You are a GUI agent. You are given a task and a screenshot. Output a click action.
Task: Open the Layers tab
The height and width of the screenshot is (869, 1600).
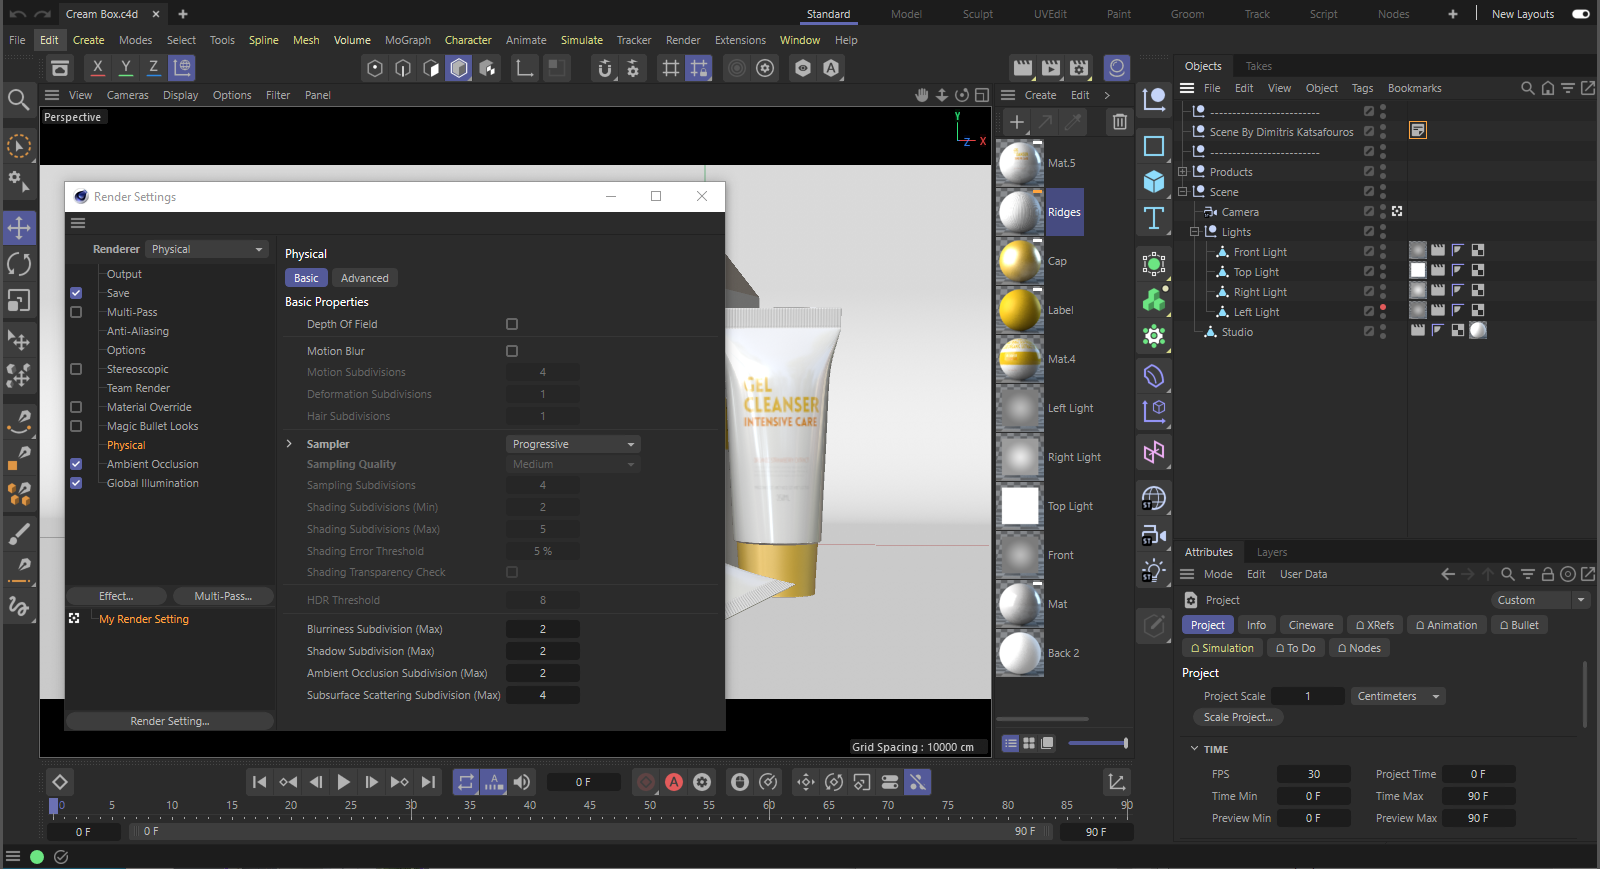[x=1271, y=552]
